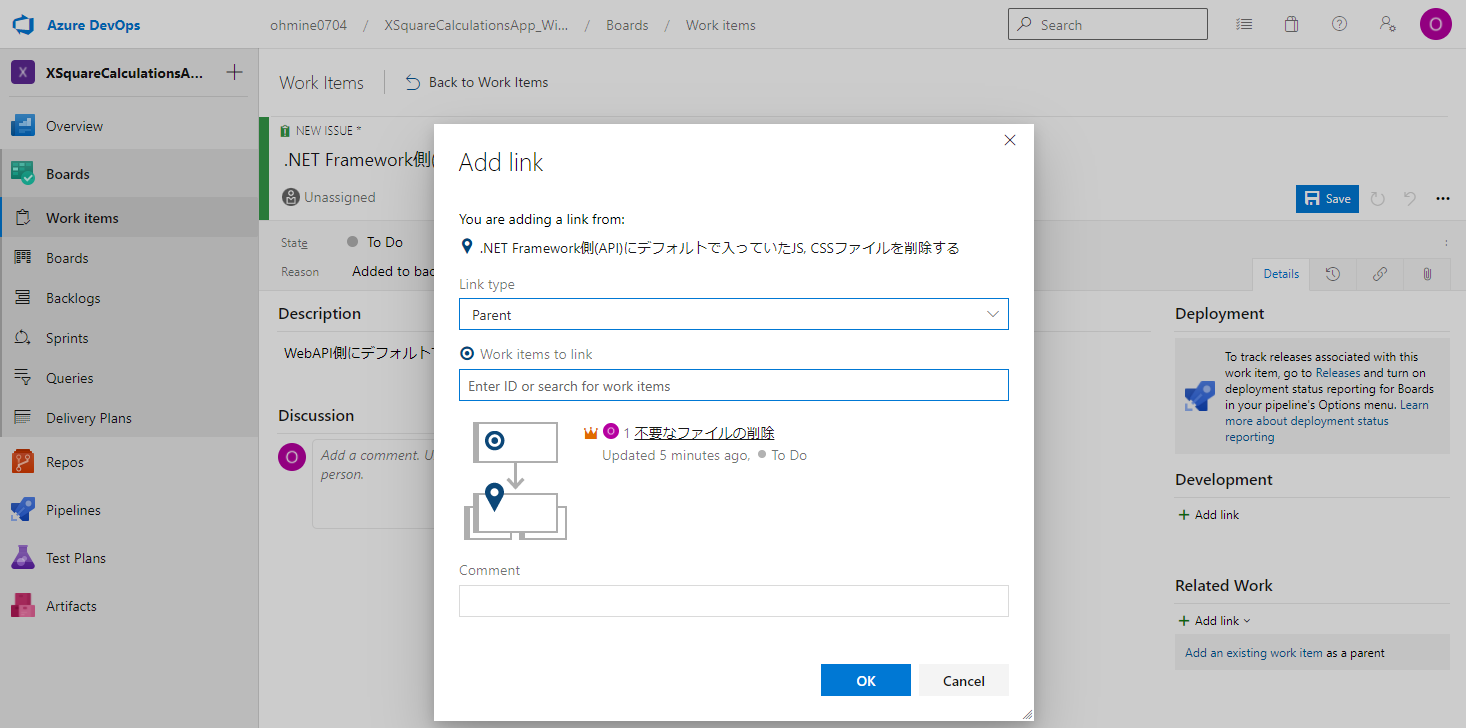This screenshot has width=1466, height=728.
Task: Open Sprints in the sidebar
Action: 129,338
